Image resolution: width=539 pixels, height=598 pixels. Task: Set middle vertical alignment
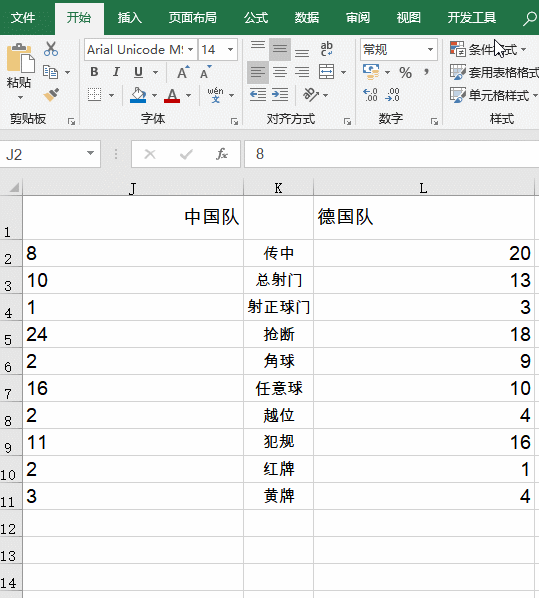point(280,49)
